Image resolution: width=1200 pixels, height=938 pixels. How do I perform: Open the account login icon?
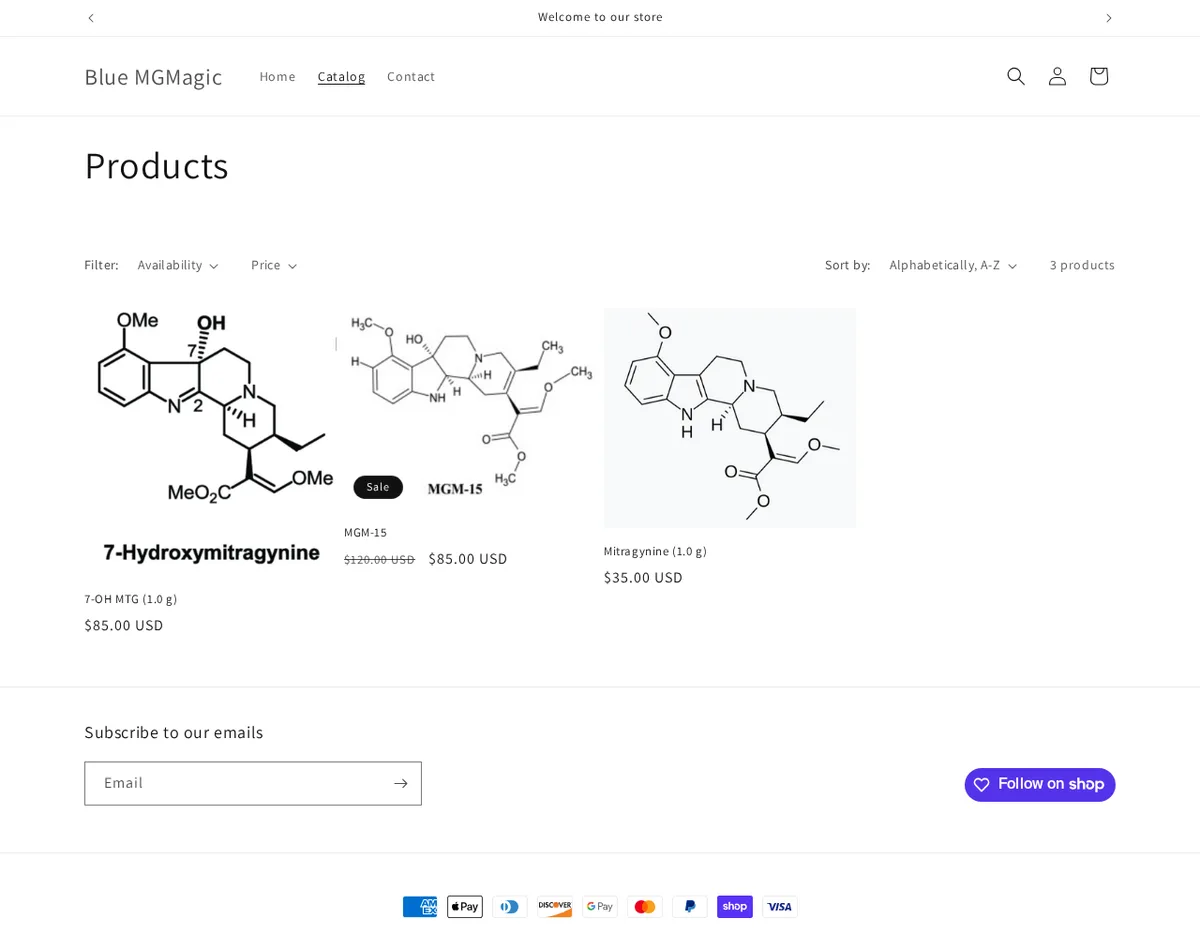click(1057, 76)
